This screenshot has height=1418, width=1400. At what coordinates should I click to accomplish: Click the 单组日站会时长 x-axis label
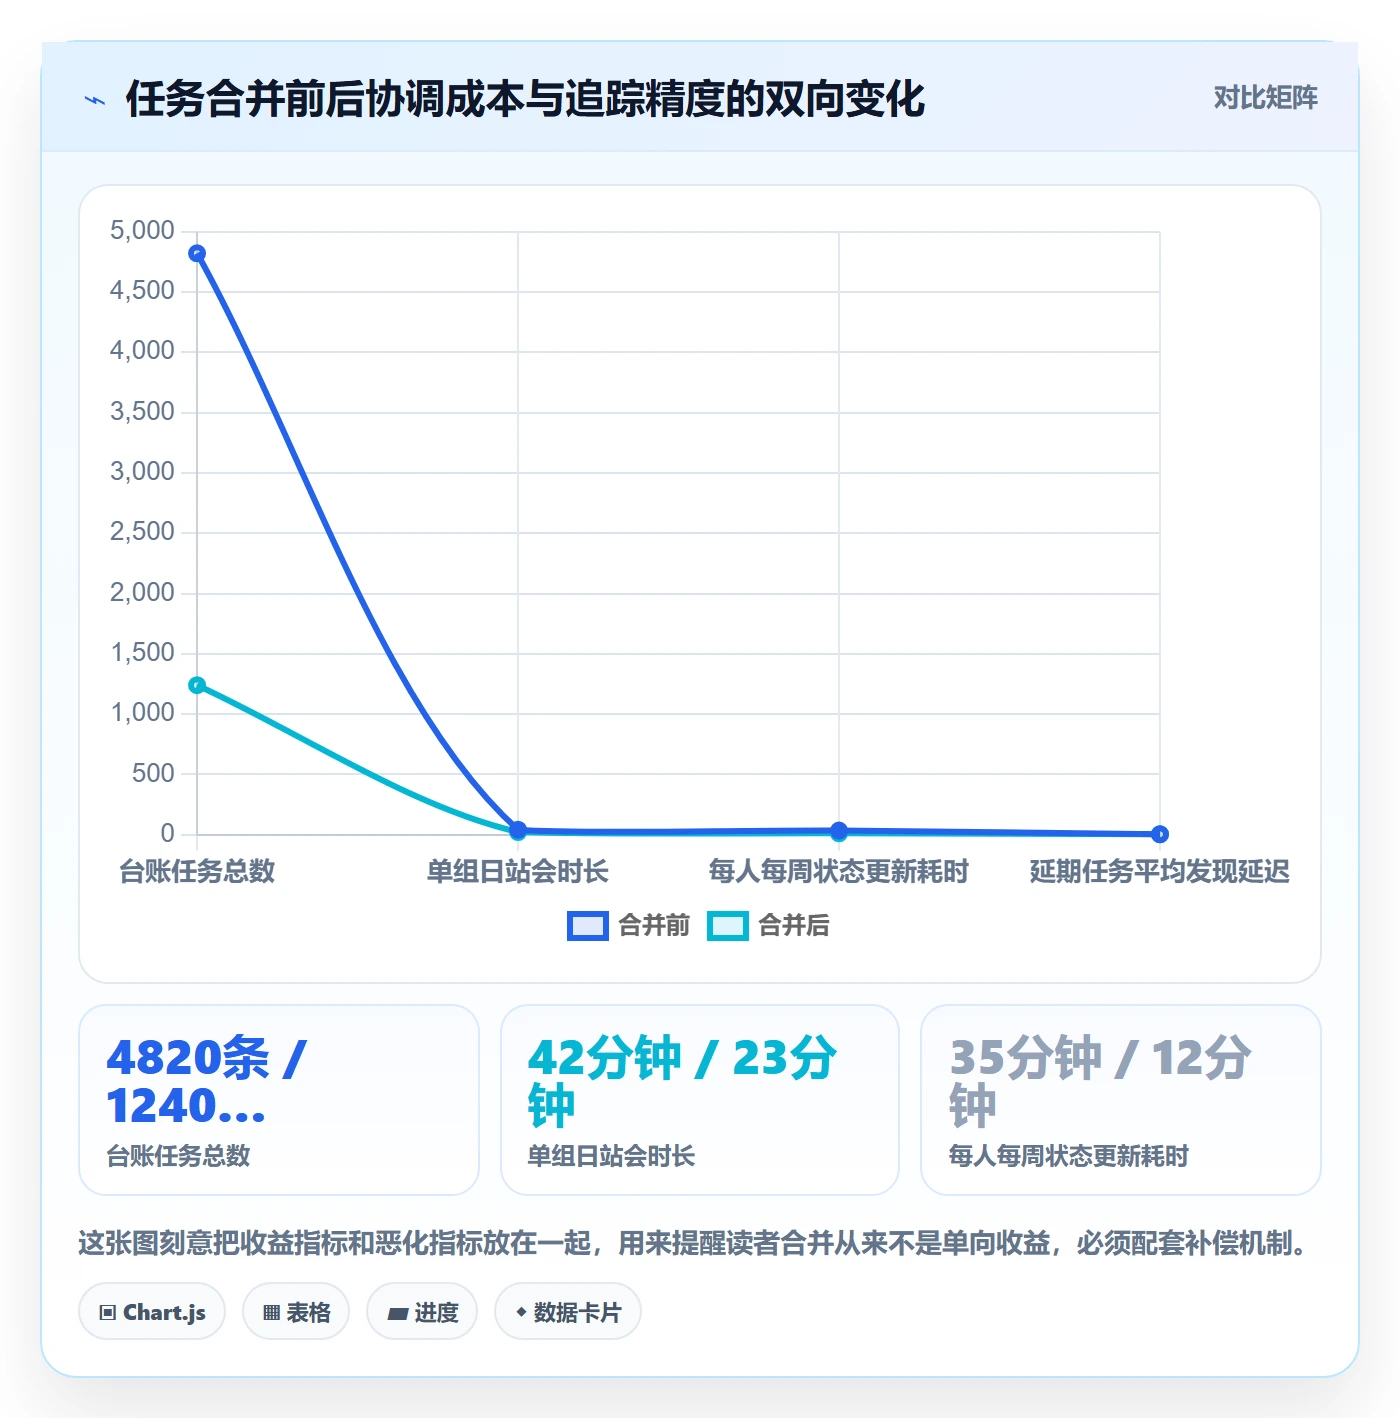click(518, 872)
